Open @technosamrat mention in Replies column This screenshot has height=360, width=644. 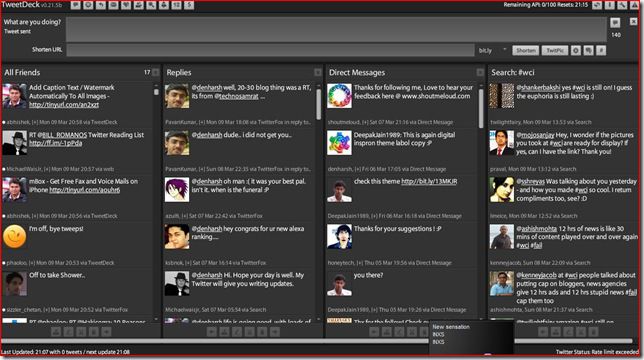pyautogui.click(x=238, y=96)
